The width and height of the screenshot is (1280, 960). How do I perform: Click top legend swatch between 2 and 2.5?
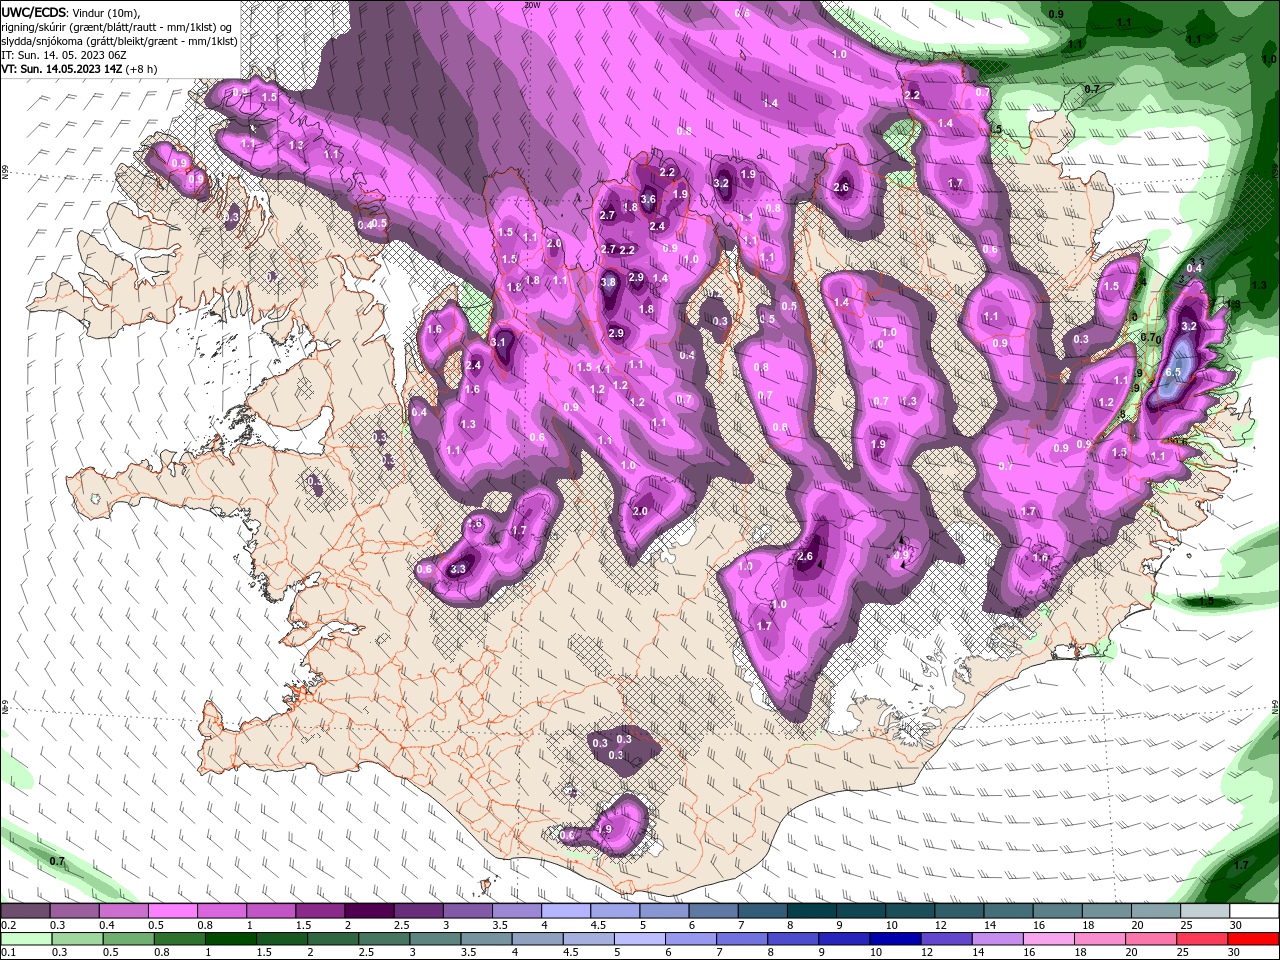369,911
